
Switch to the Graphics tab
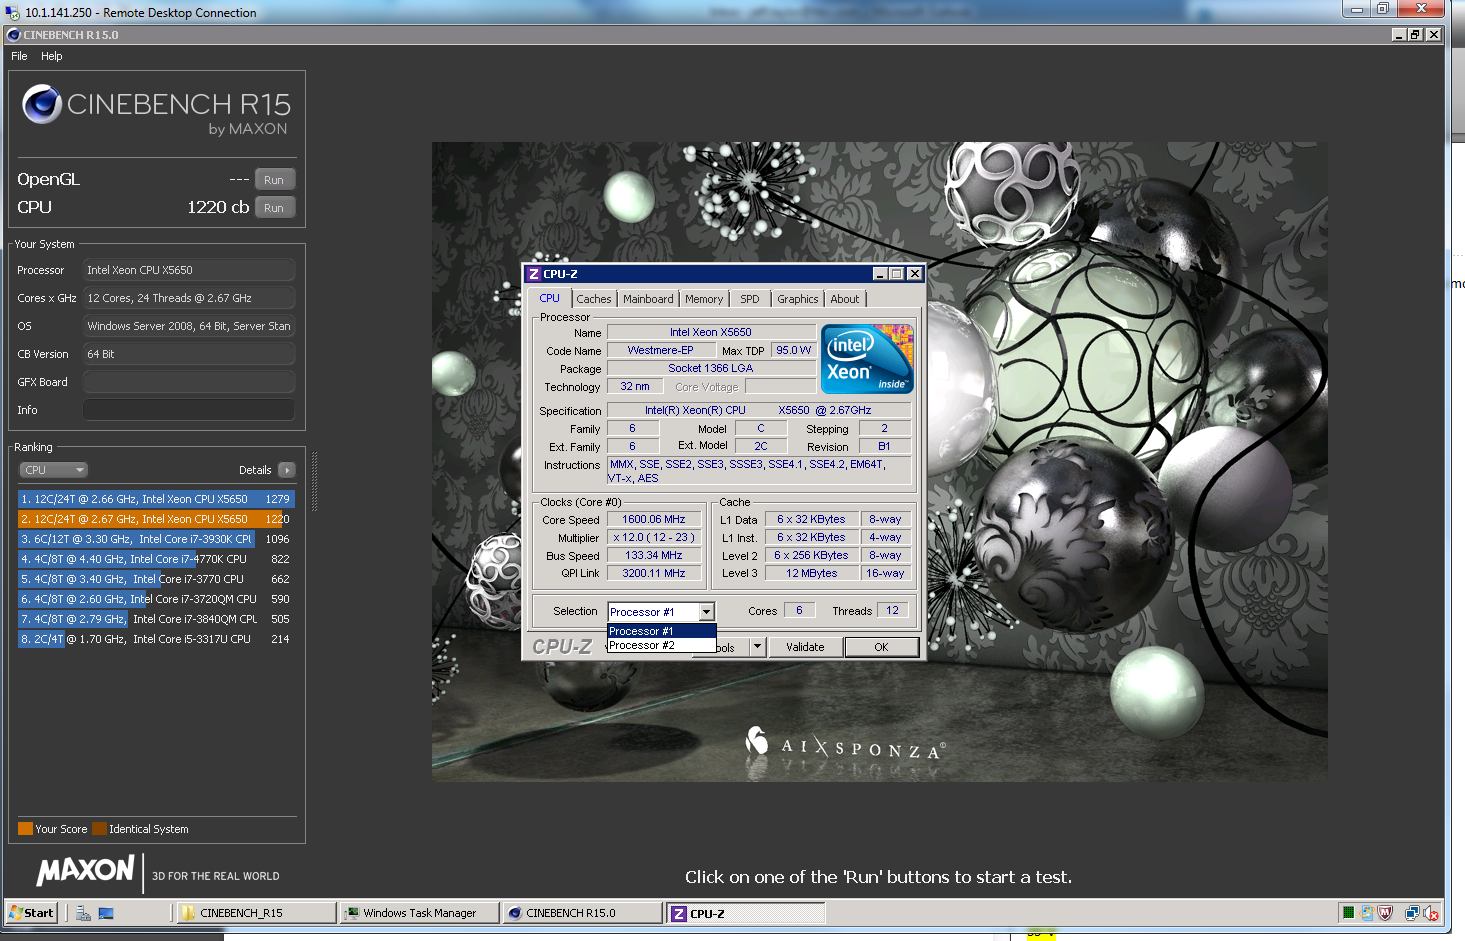(x=798, y=299)
